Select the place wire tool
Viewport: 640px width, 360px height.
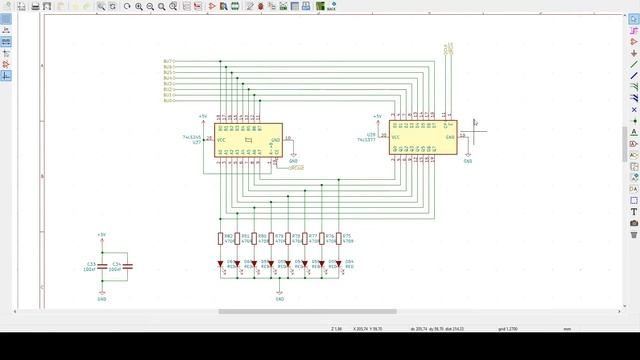point(633,64)
